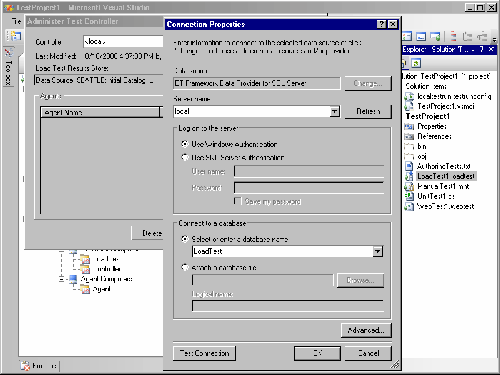Close the Solution Explorer panel
This screenshot has height=375, width=500.
click(491, 49)
